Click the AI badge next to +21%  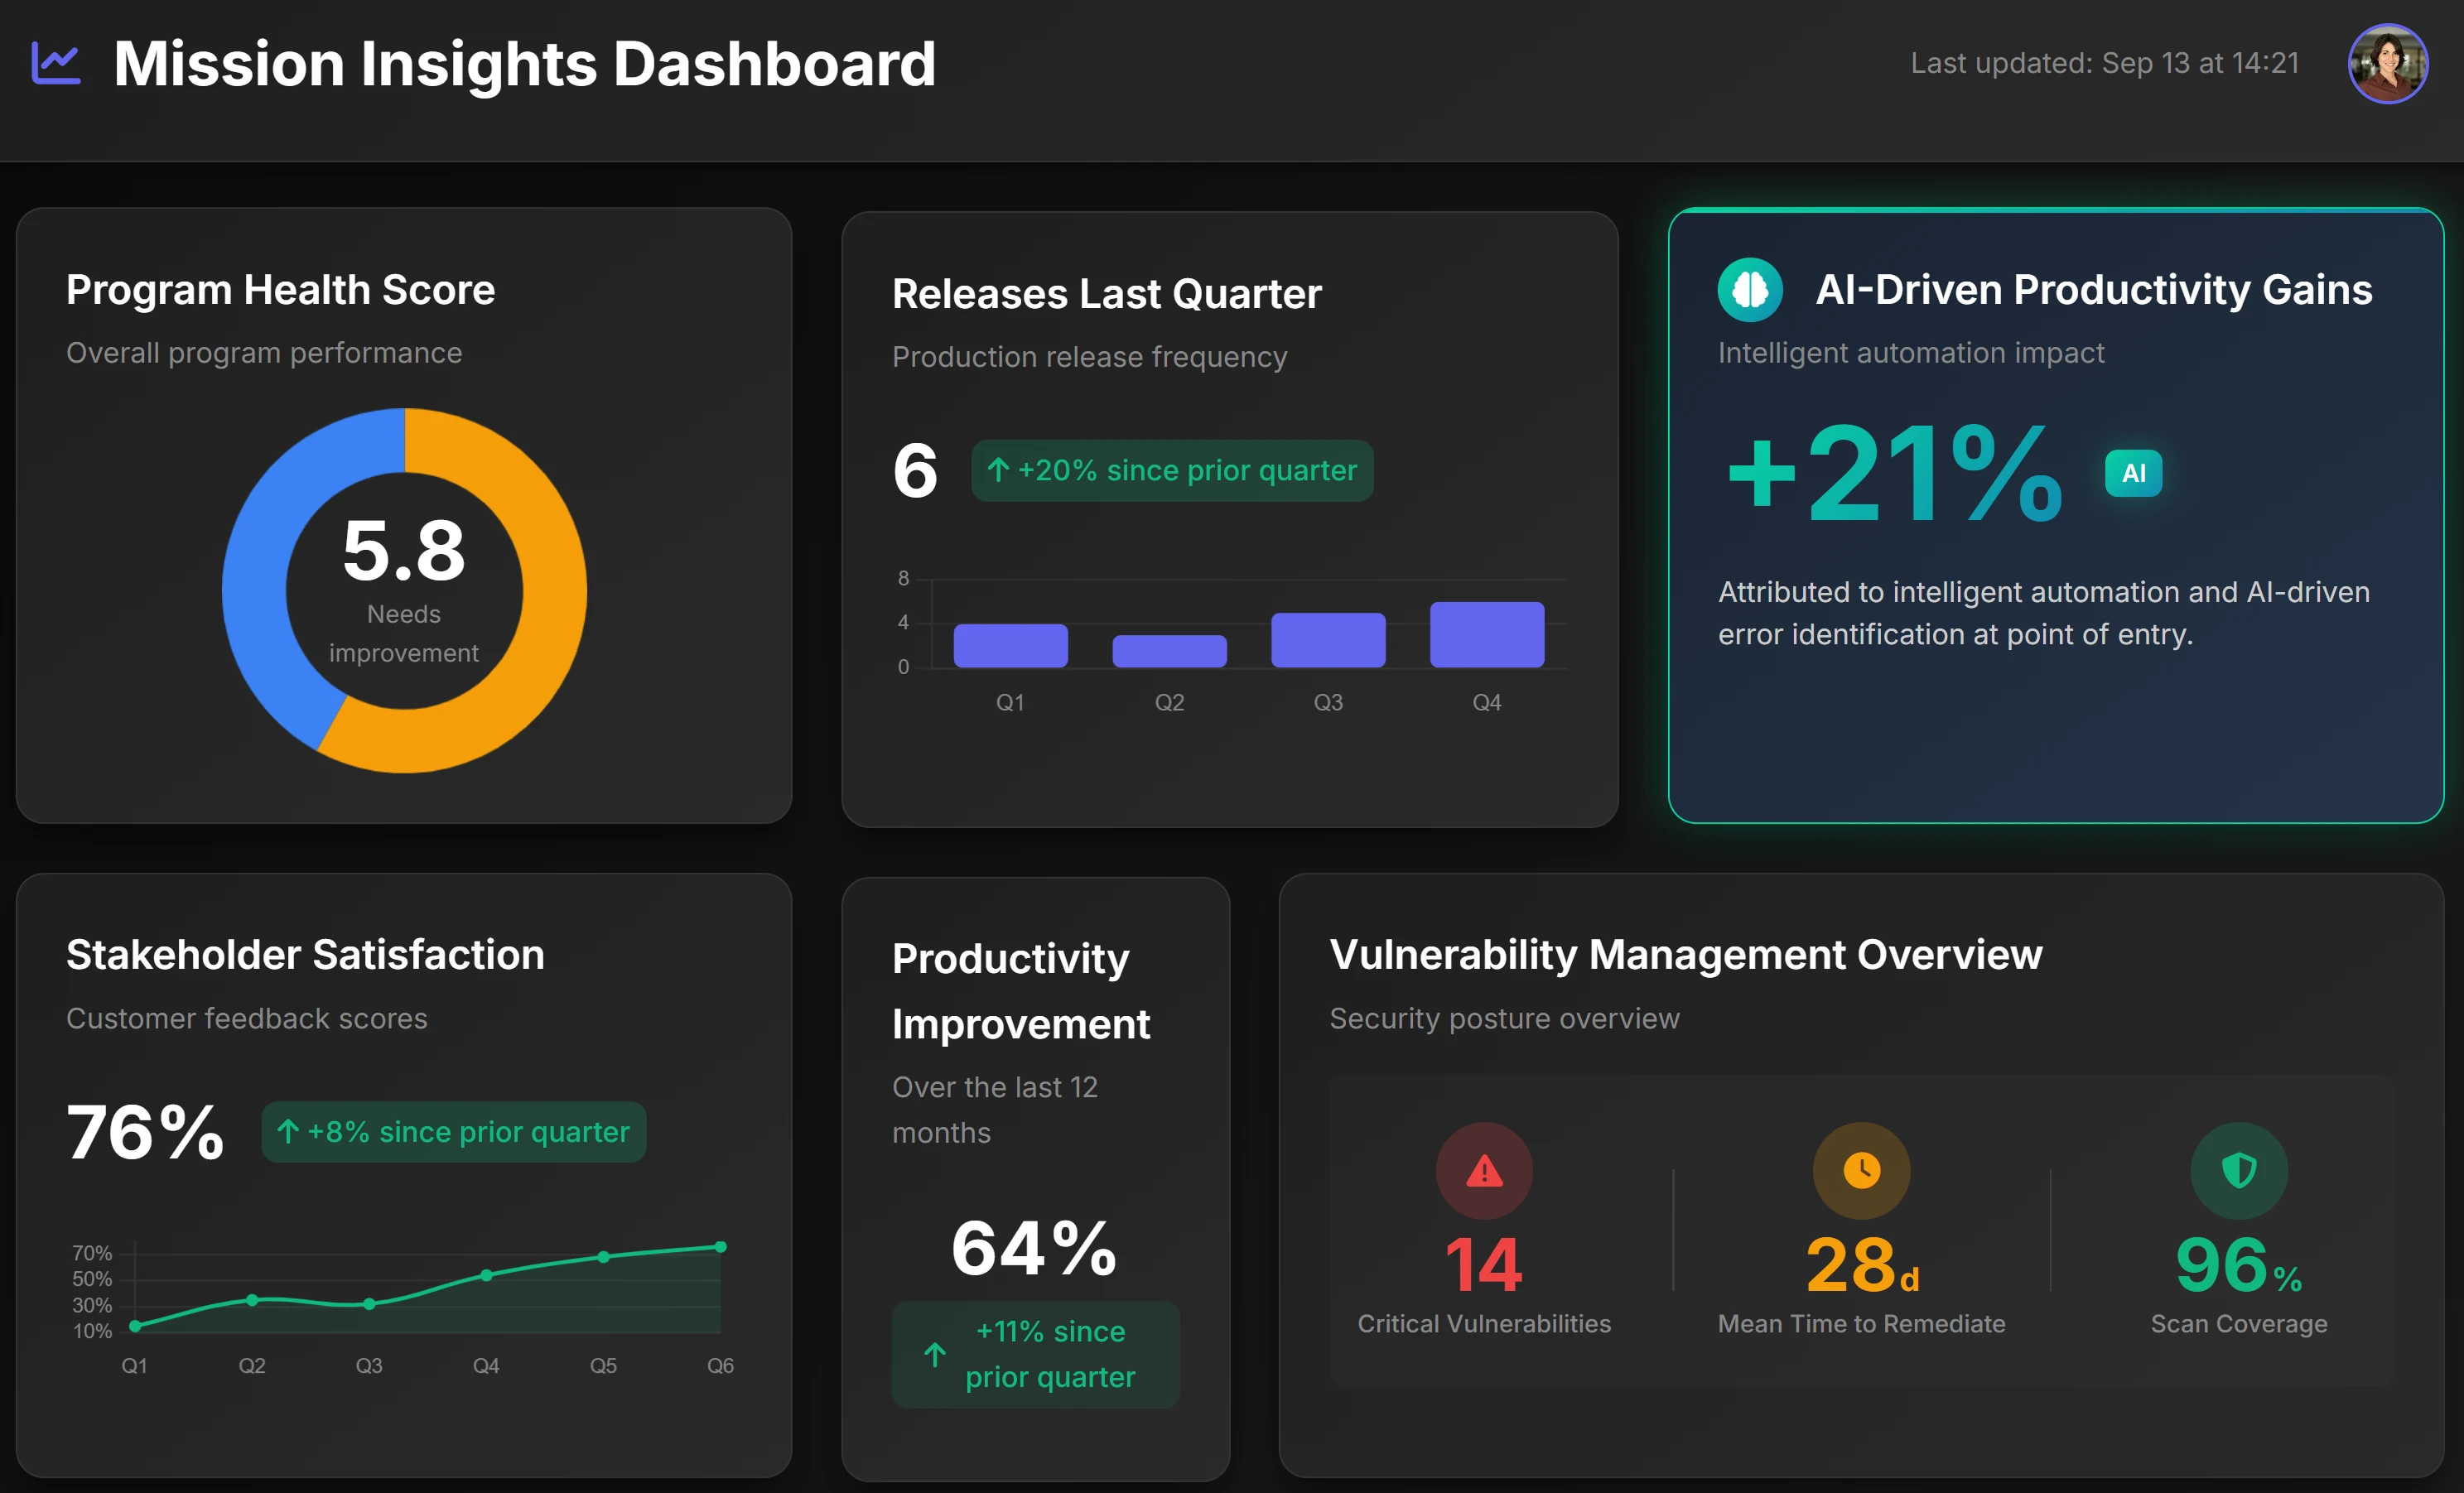[2134, 473]
